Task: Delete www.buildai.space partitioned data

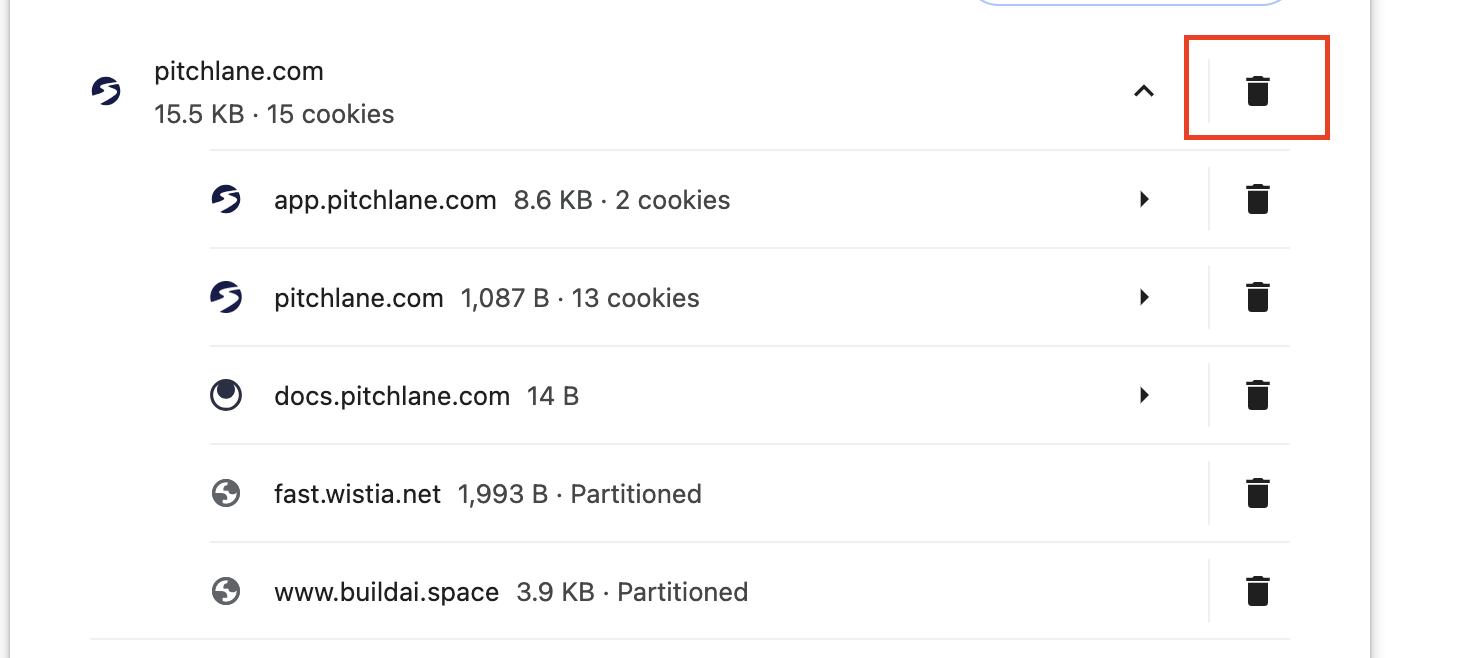Action: click(1257, 591)
